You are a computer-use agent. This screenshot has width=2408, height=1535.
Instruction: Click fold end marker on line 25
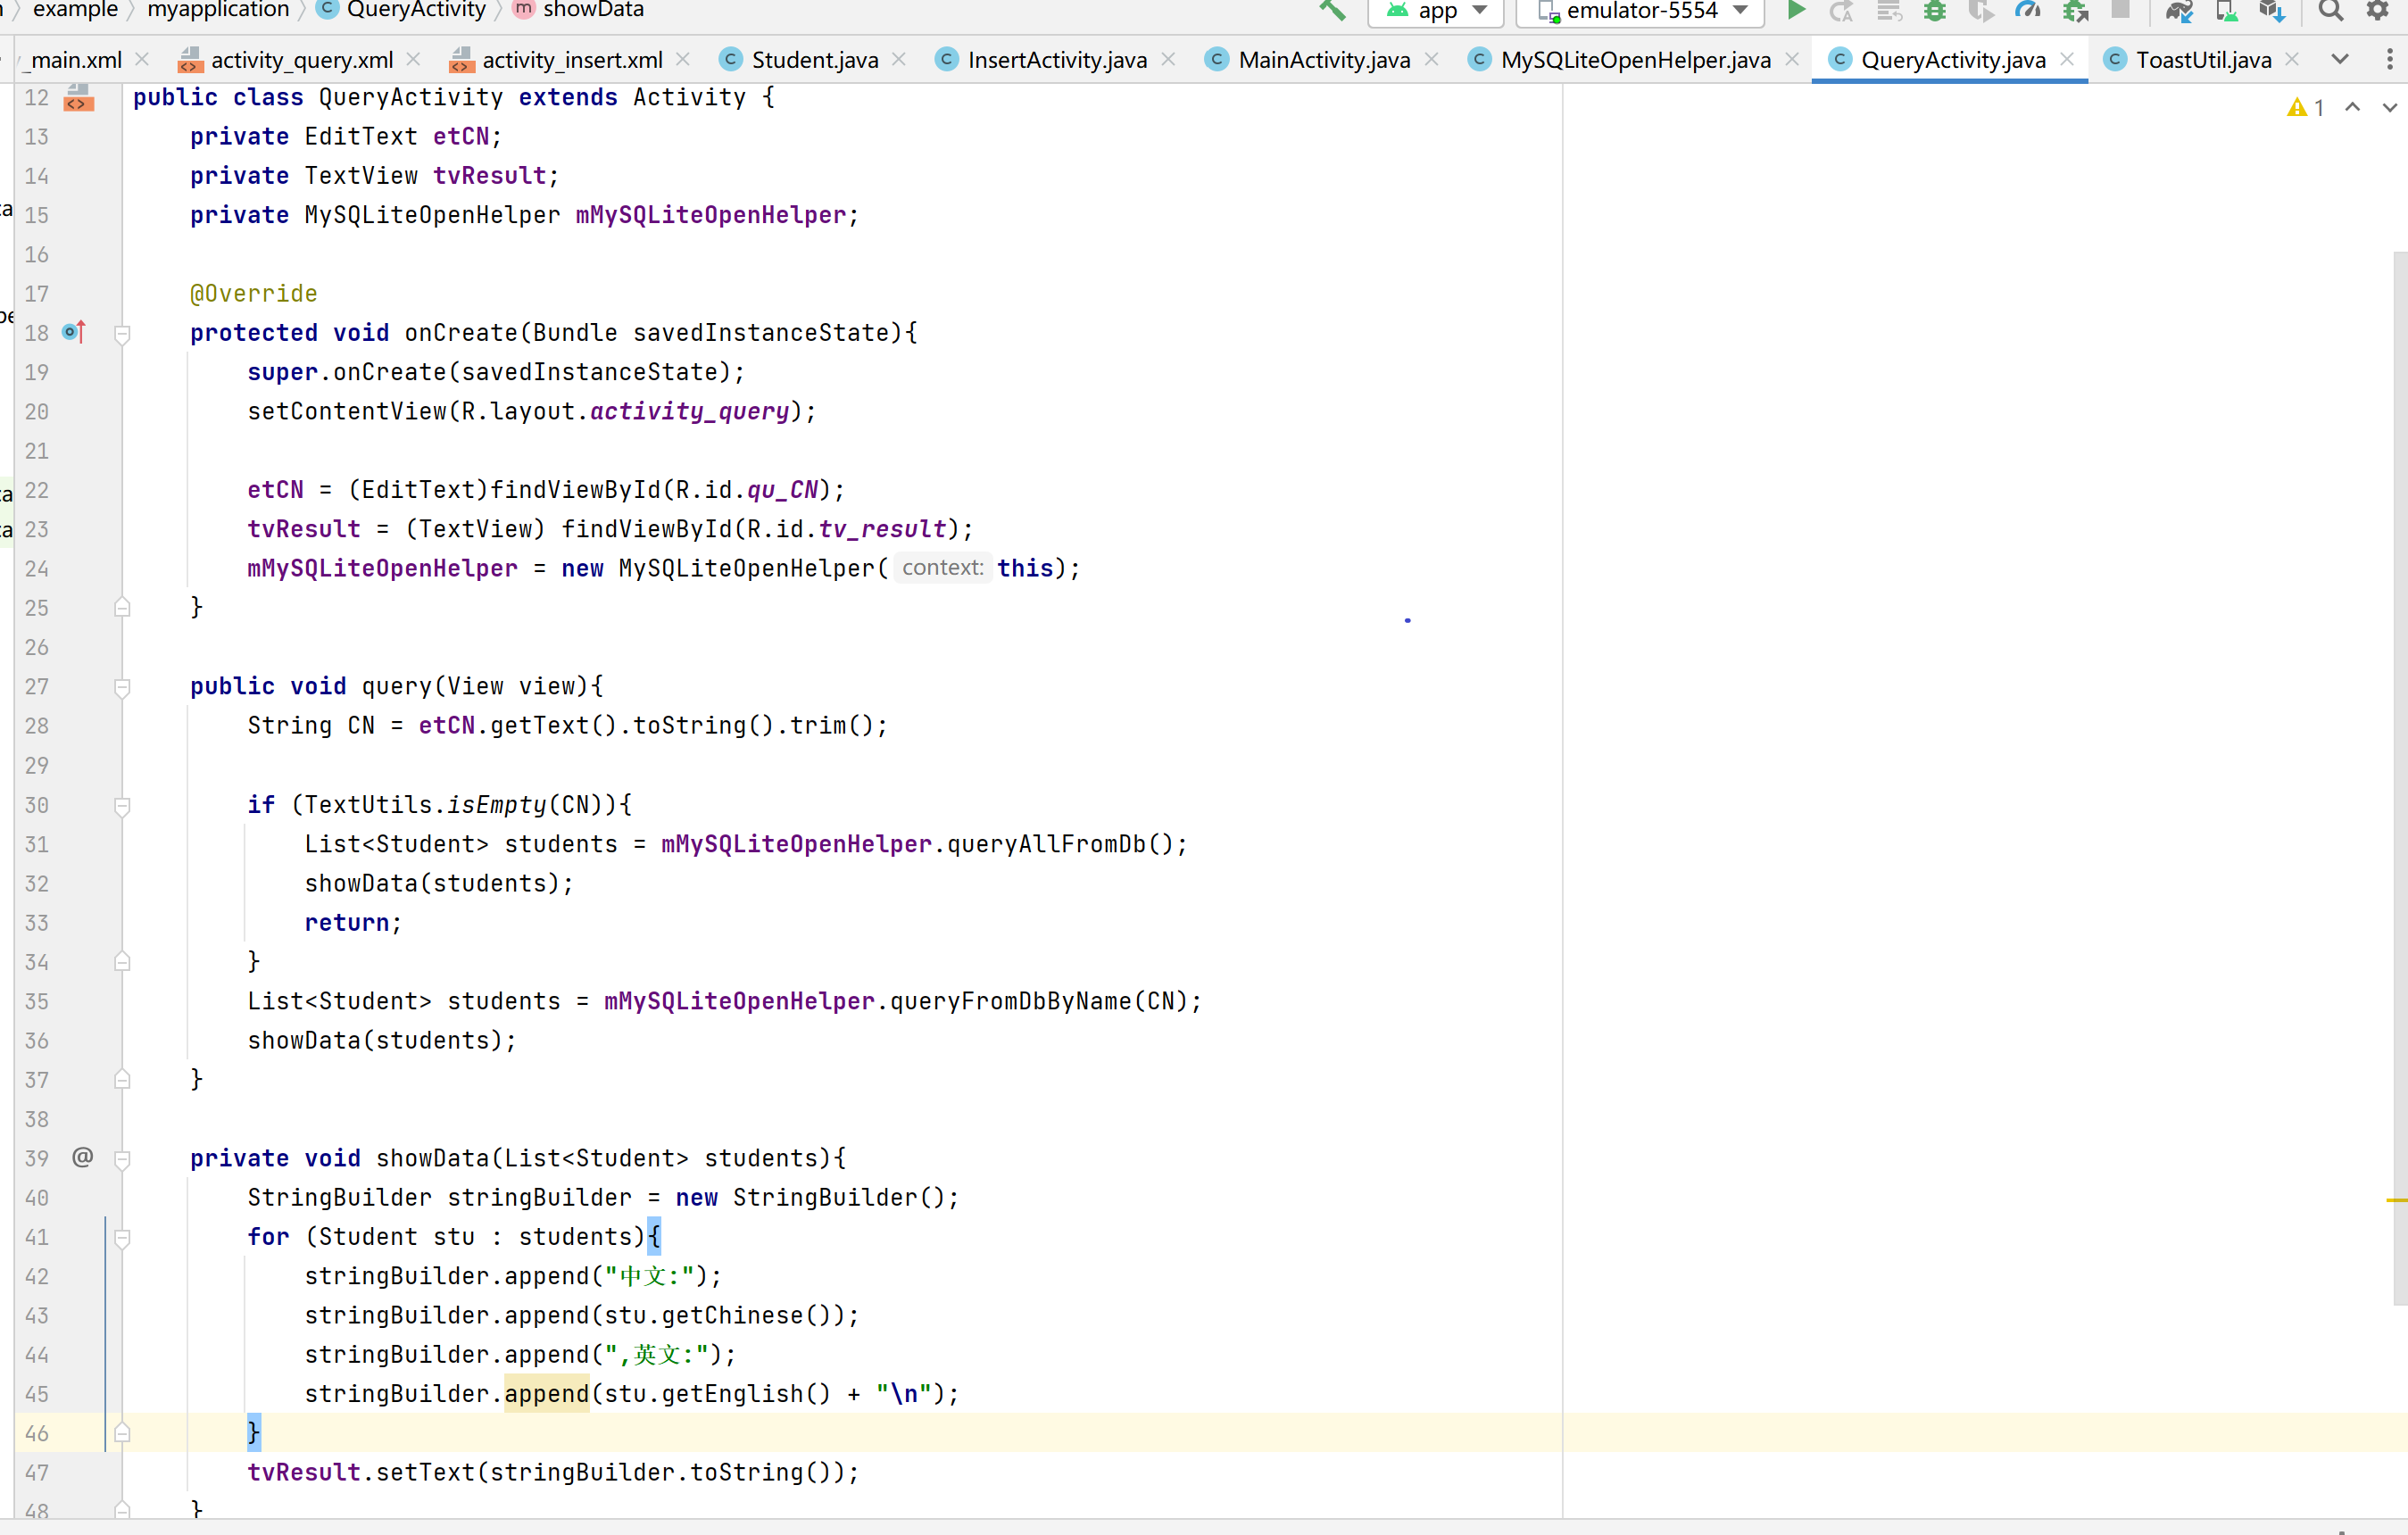pos(122,607)
